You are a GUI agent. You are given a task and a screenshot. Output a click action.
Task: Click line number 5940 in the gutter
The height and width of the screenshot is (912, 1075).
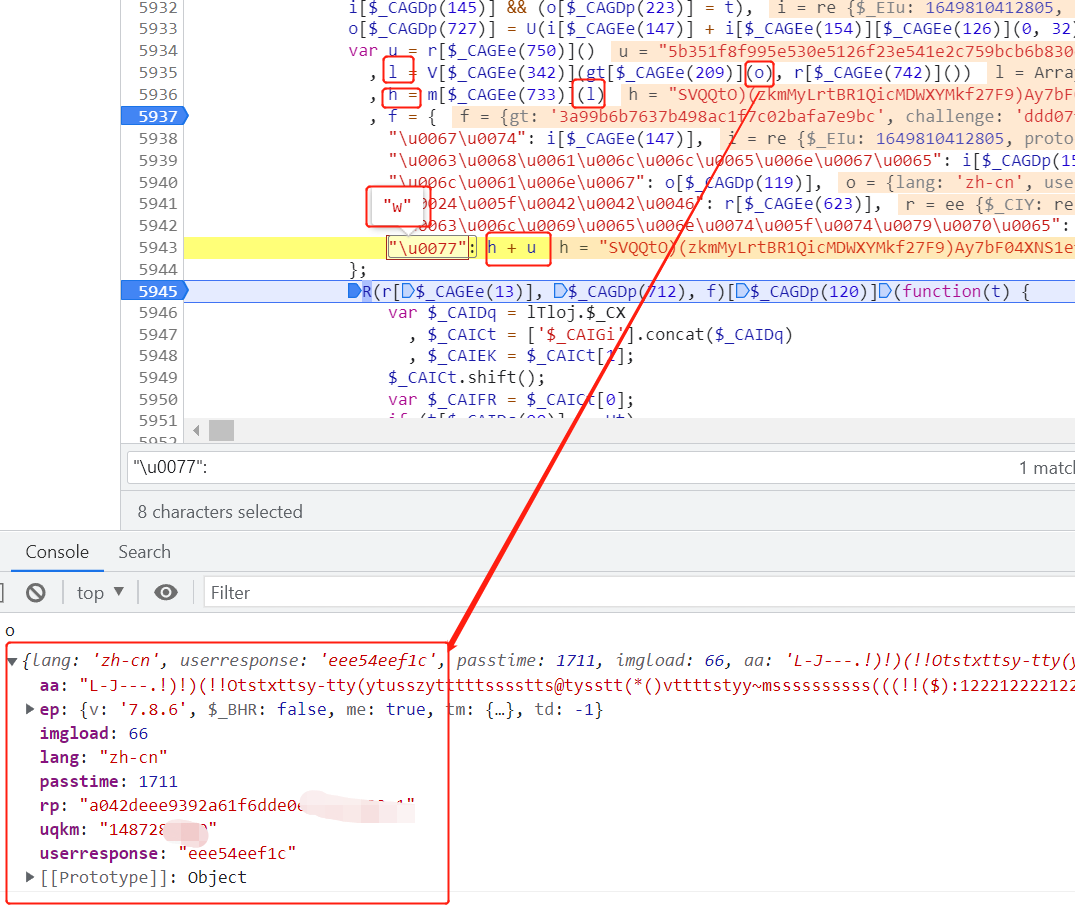click(158, 182)
